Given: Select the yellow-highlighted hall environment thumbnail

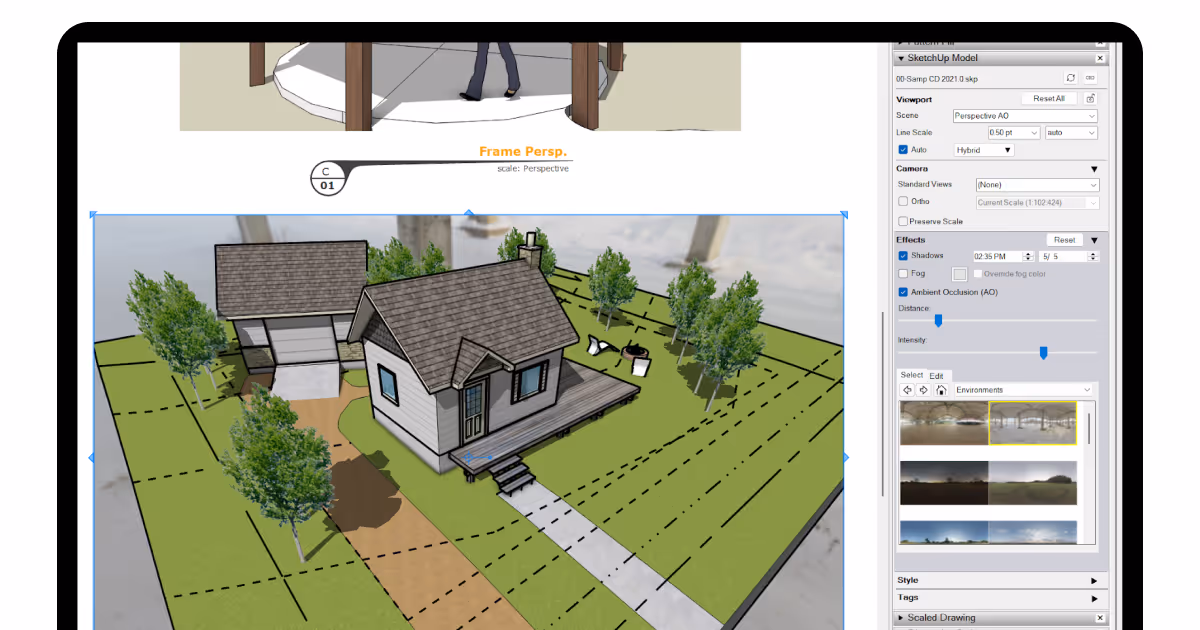Looking at the screenshot, I should pyautogui.click(x=1032, y=423).
